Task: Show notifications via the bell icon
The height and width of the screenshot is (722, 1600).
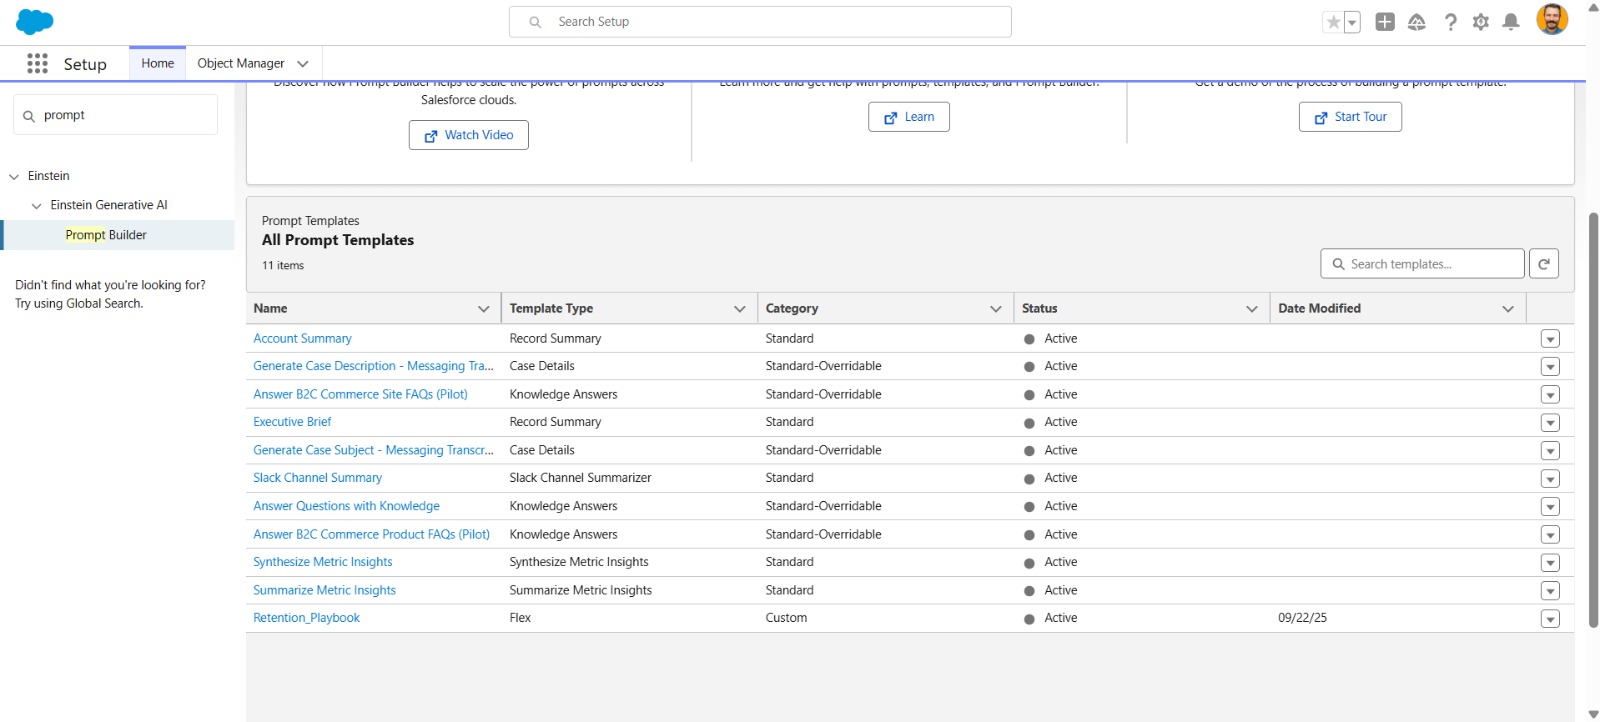Action: [x=1511, y=22]
